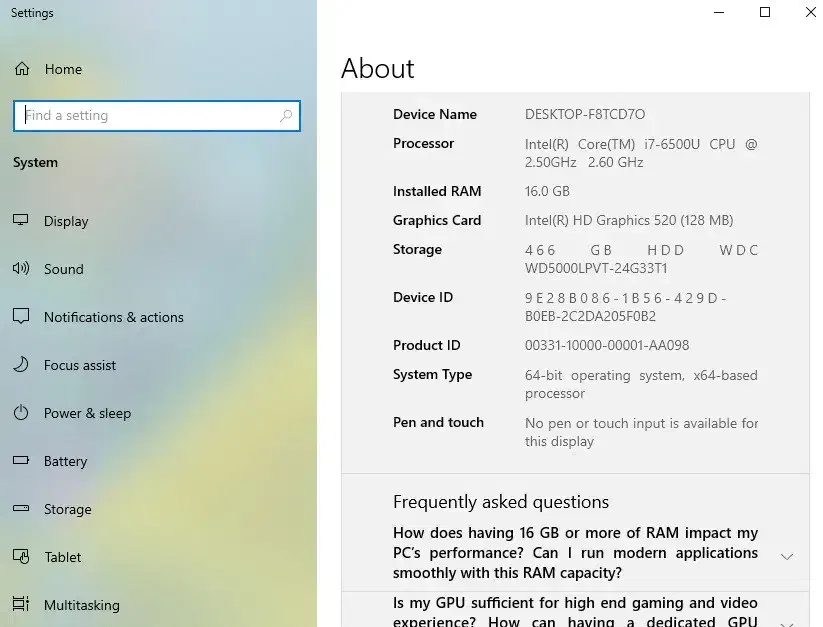This screenshot has height=627, width=823.
Task: Expand the 16 GB RAM question
Action: coord(787,556)
